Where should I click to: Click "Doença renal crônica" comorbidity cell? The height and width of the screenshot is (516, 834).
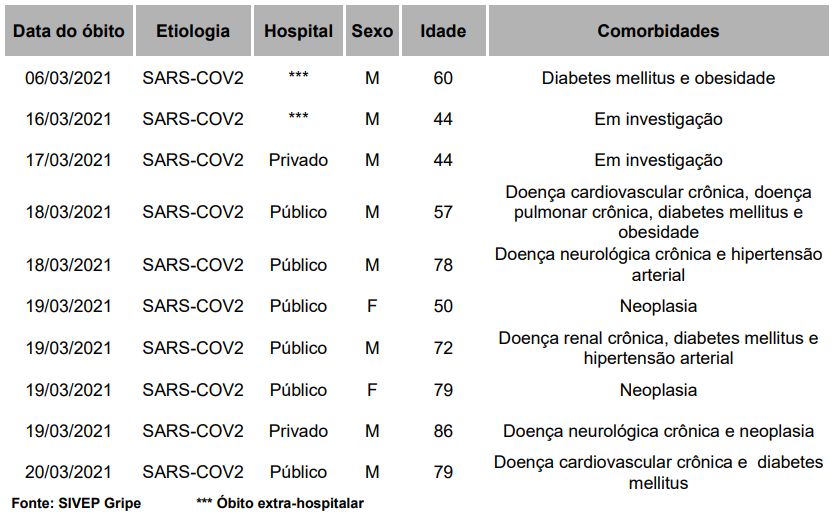click(x=658, y=348)
